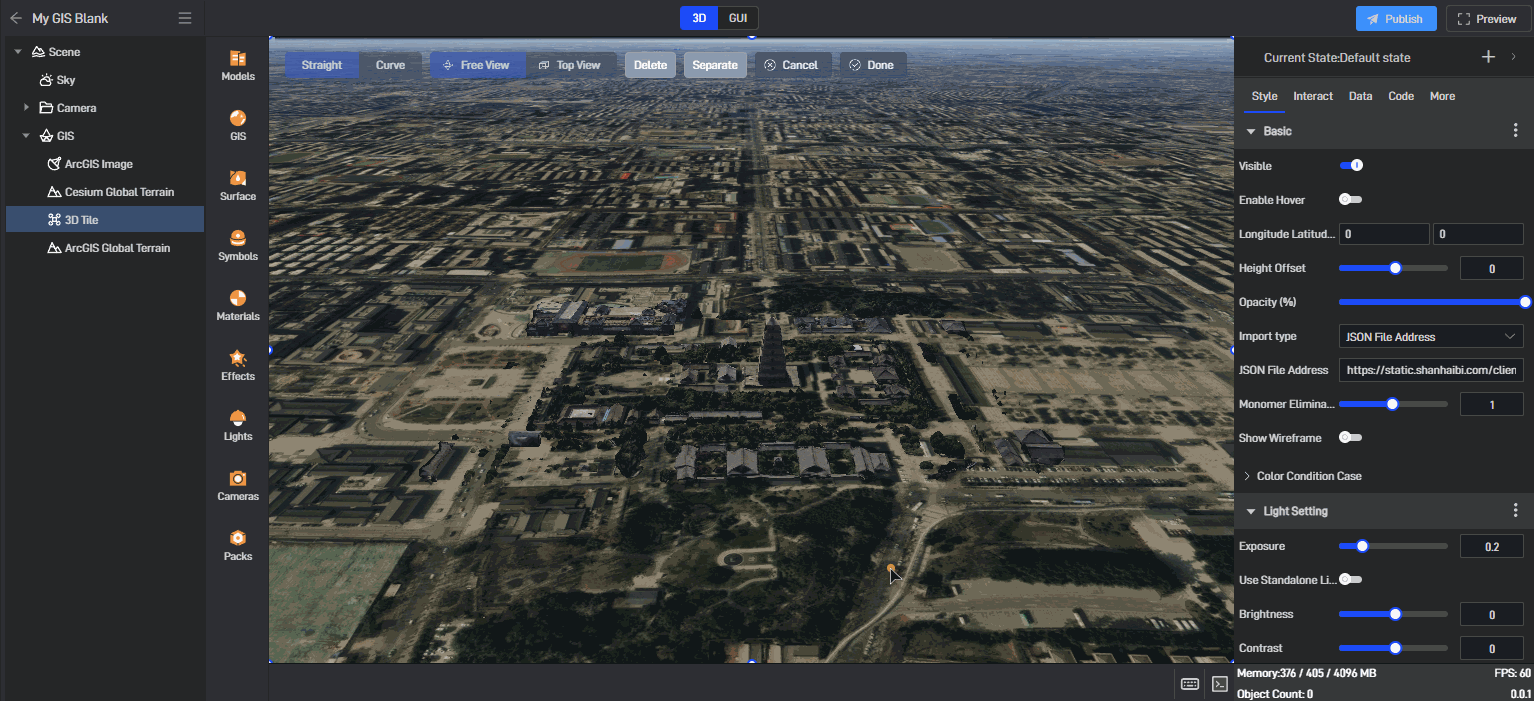This screenshot has height=701, width=1534.
Task: Open the Symbols library
Action: coord(238,246)
